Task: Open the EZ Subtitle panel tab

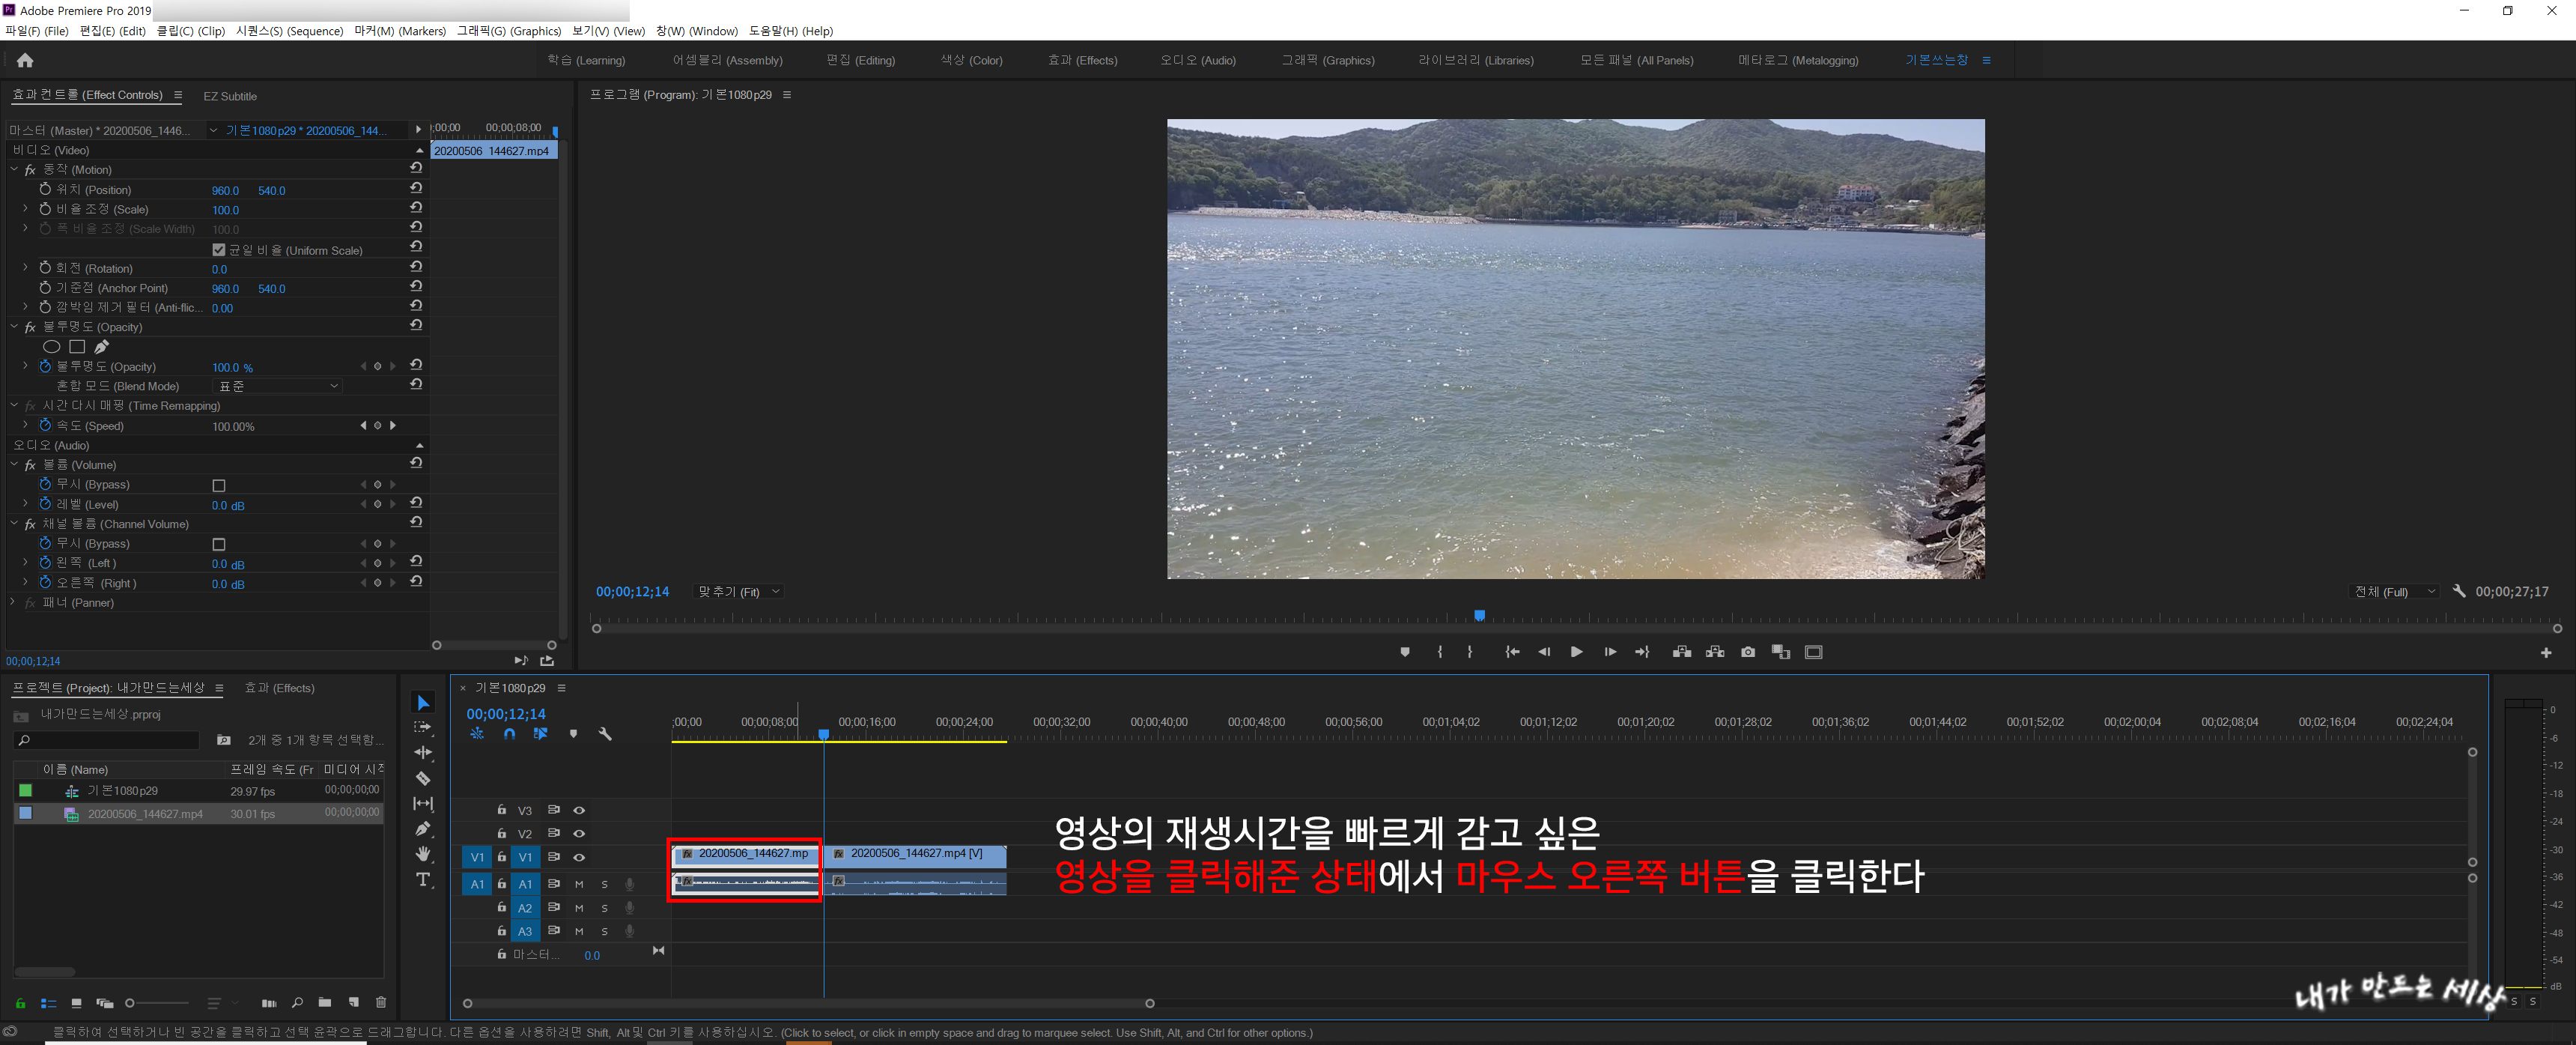Action: [230, 96]
